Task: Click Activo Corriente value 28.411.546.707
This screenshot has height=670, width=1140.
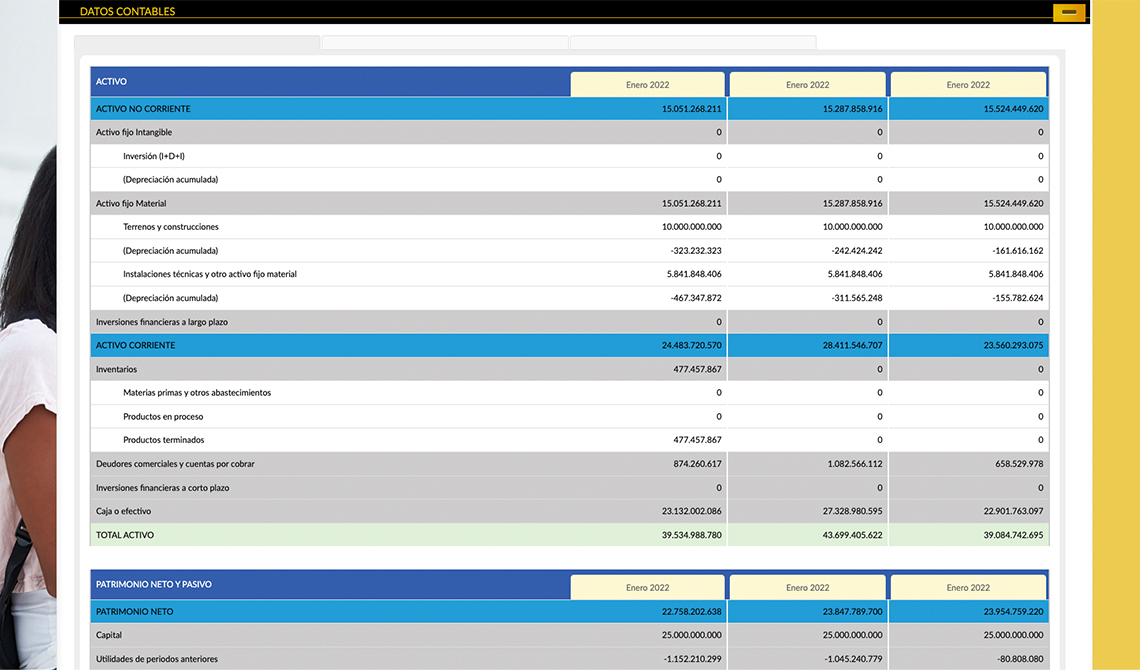Action: tap(852, 345)
